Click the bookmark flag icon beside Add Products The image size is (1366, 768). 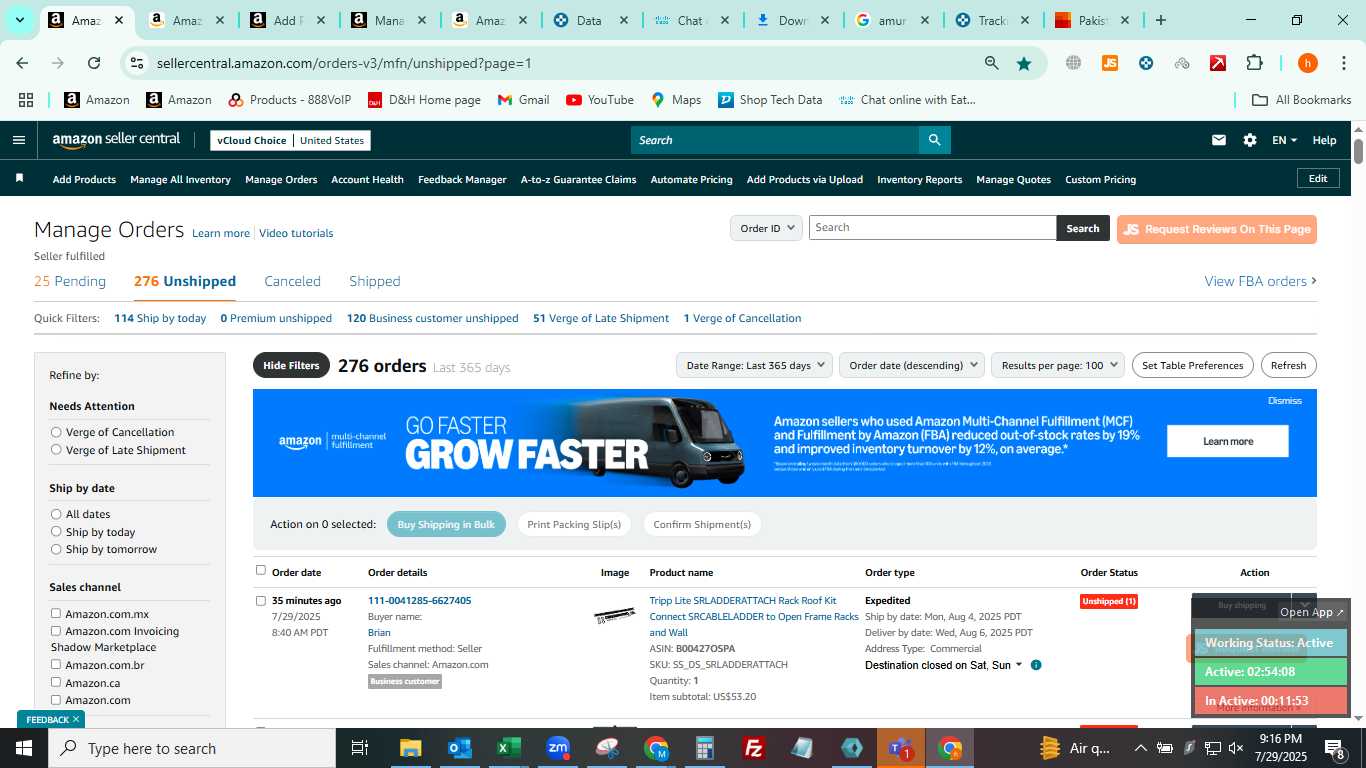(x=19, y=178)
